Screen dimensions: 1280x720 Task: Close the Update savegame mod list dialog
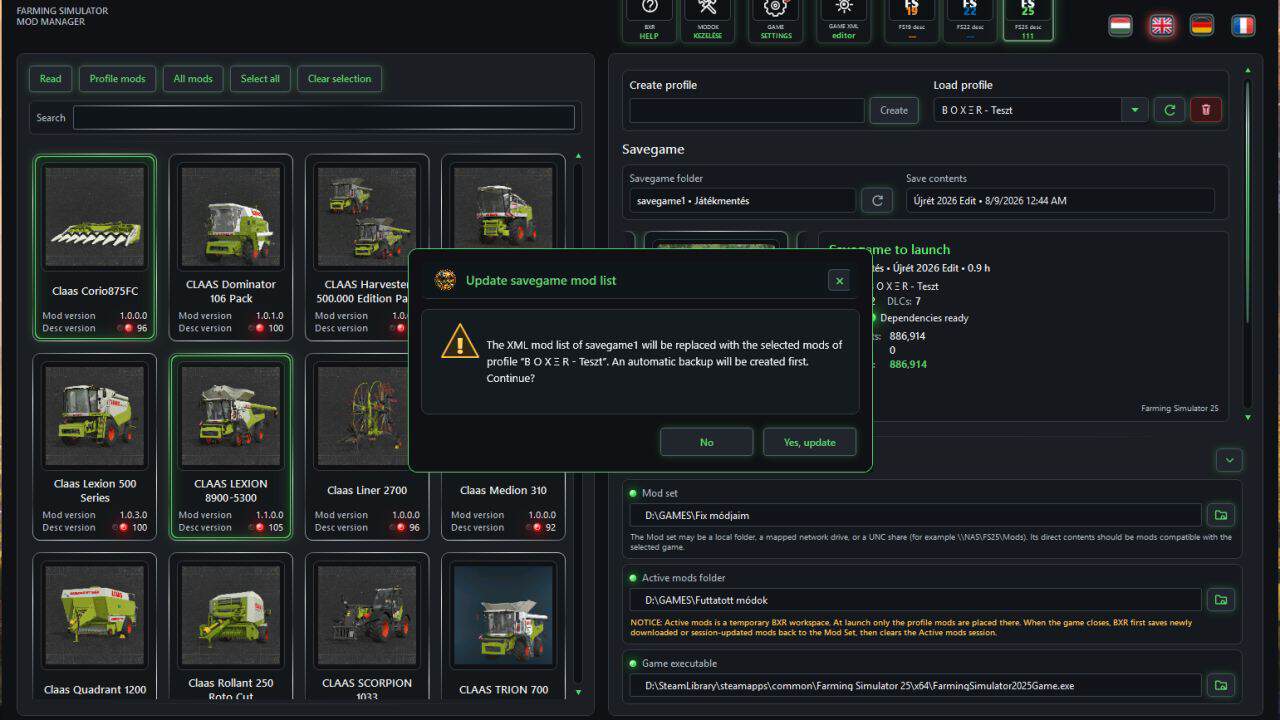point(839,281)
